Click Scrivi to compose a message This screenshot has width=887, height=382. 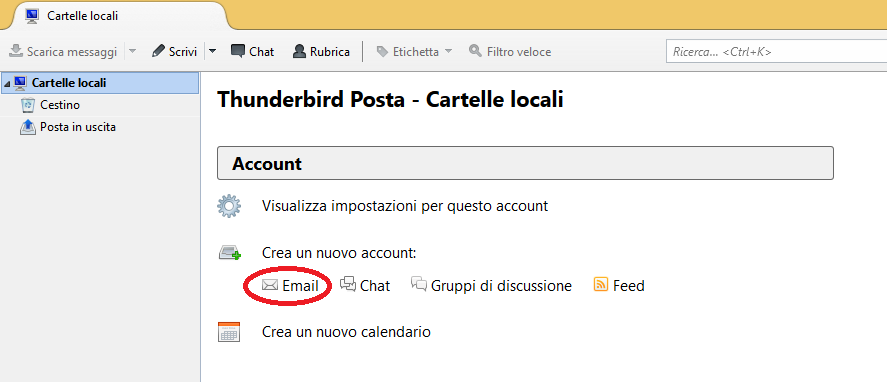[x=175, y=52]
